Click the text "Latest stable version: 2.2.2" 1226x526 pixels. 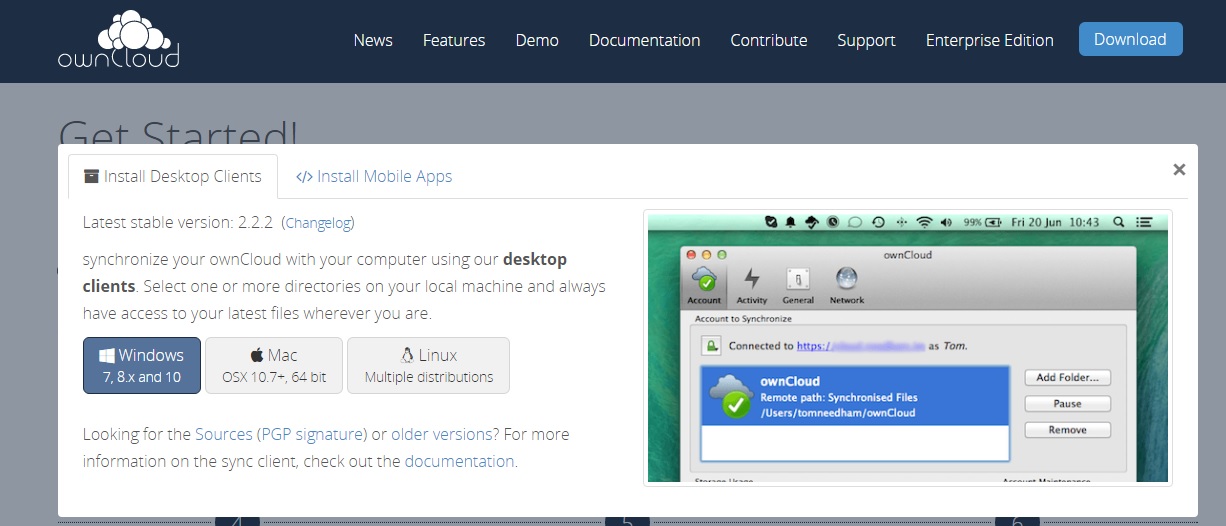[179, 222]
